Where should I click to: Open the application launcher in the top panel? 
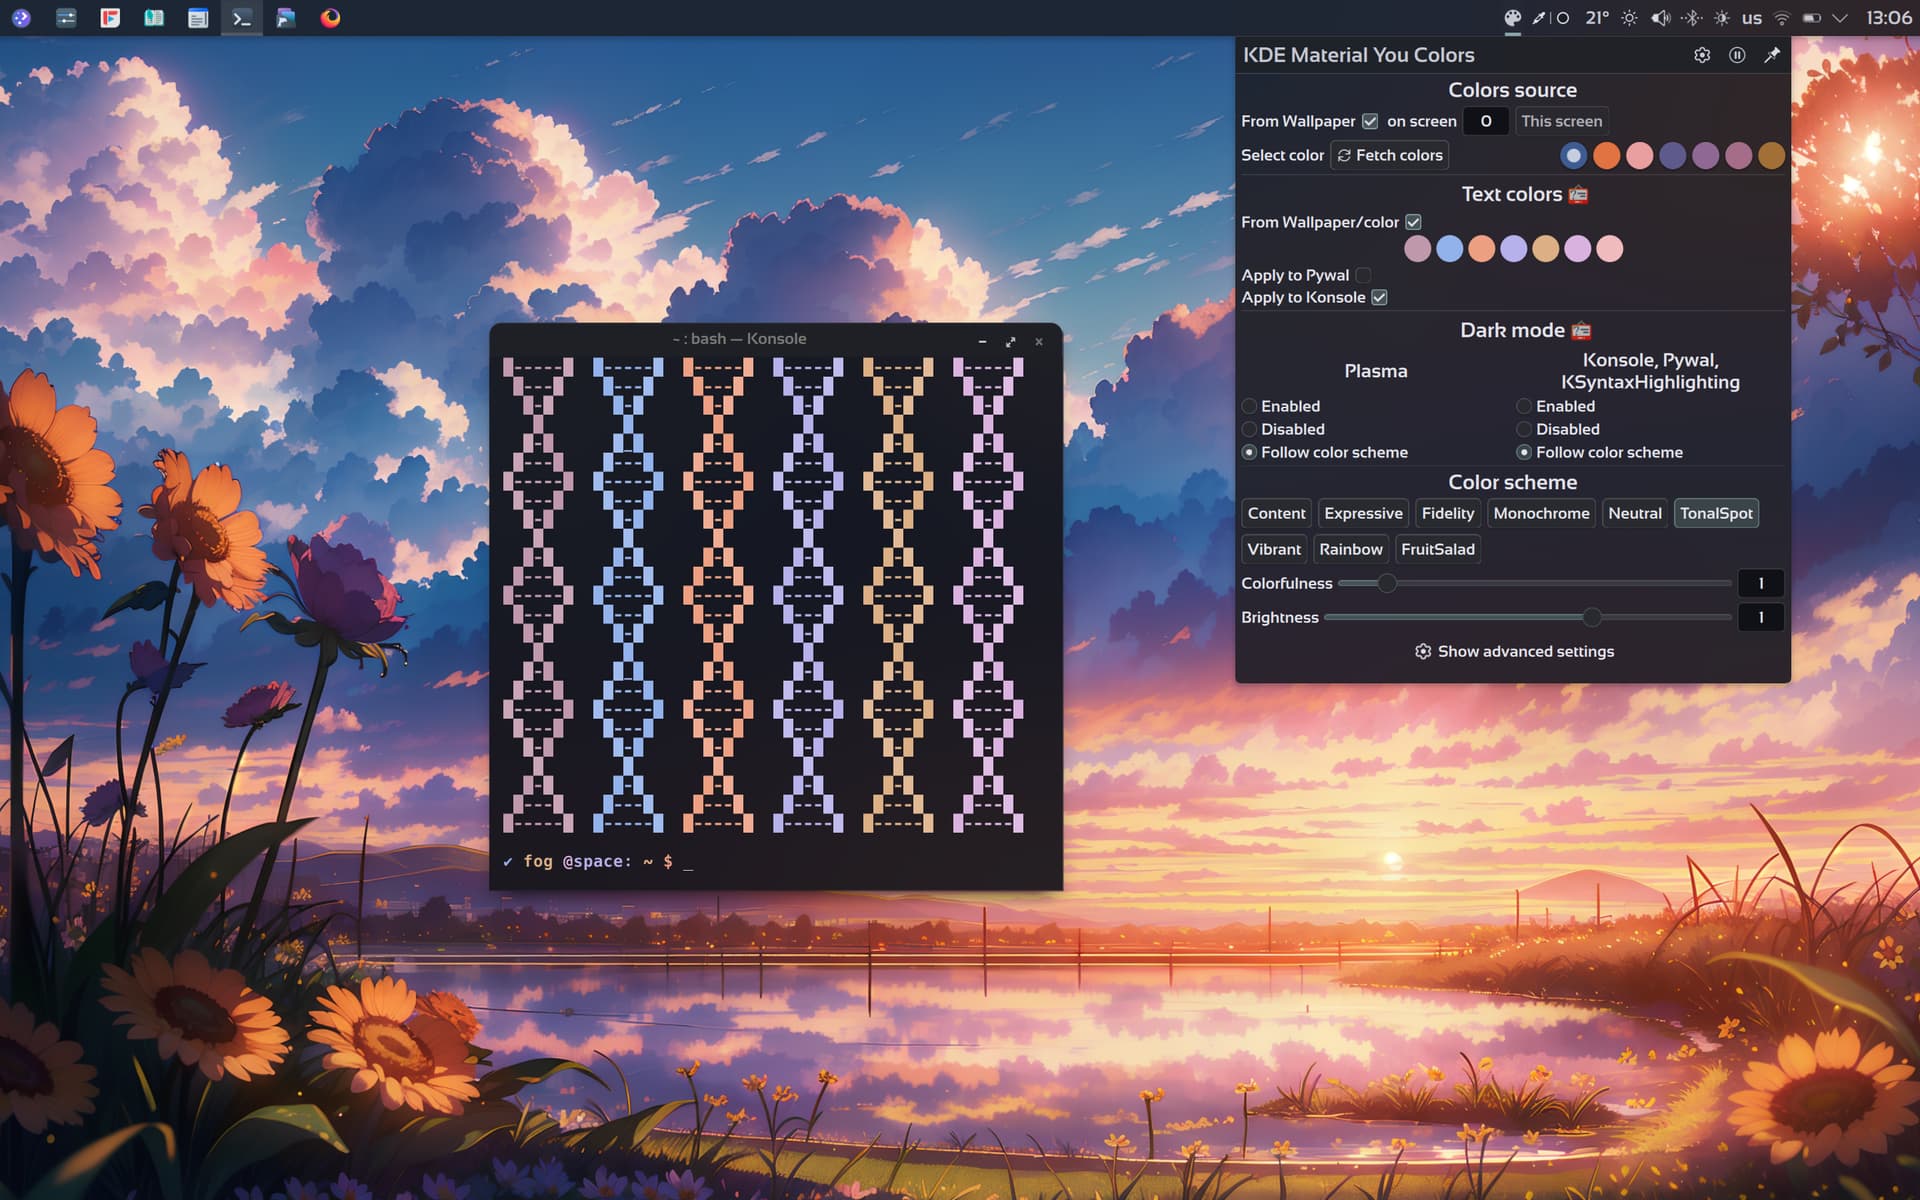point(21,18)
